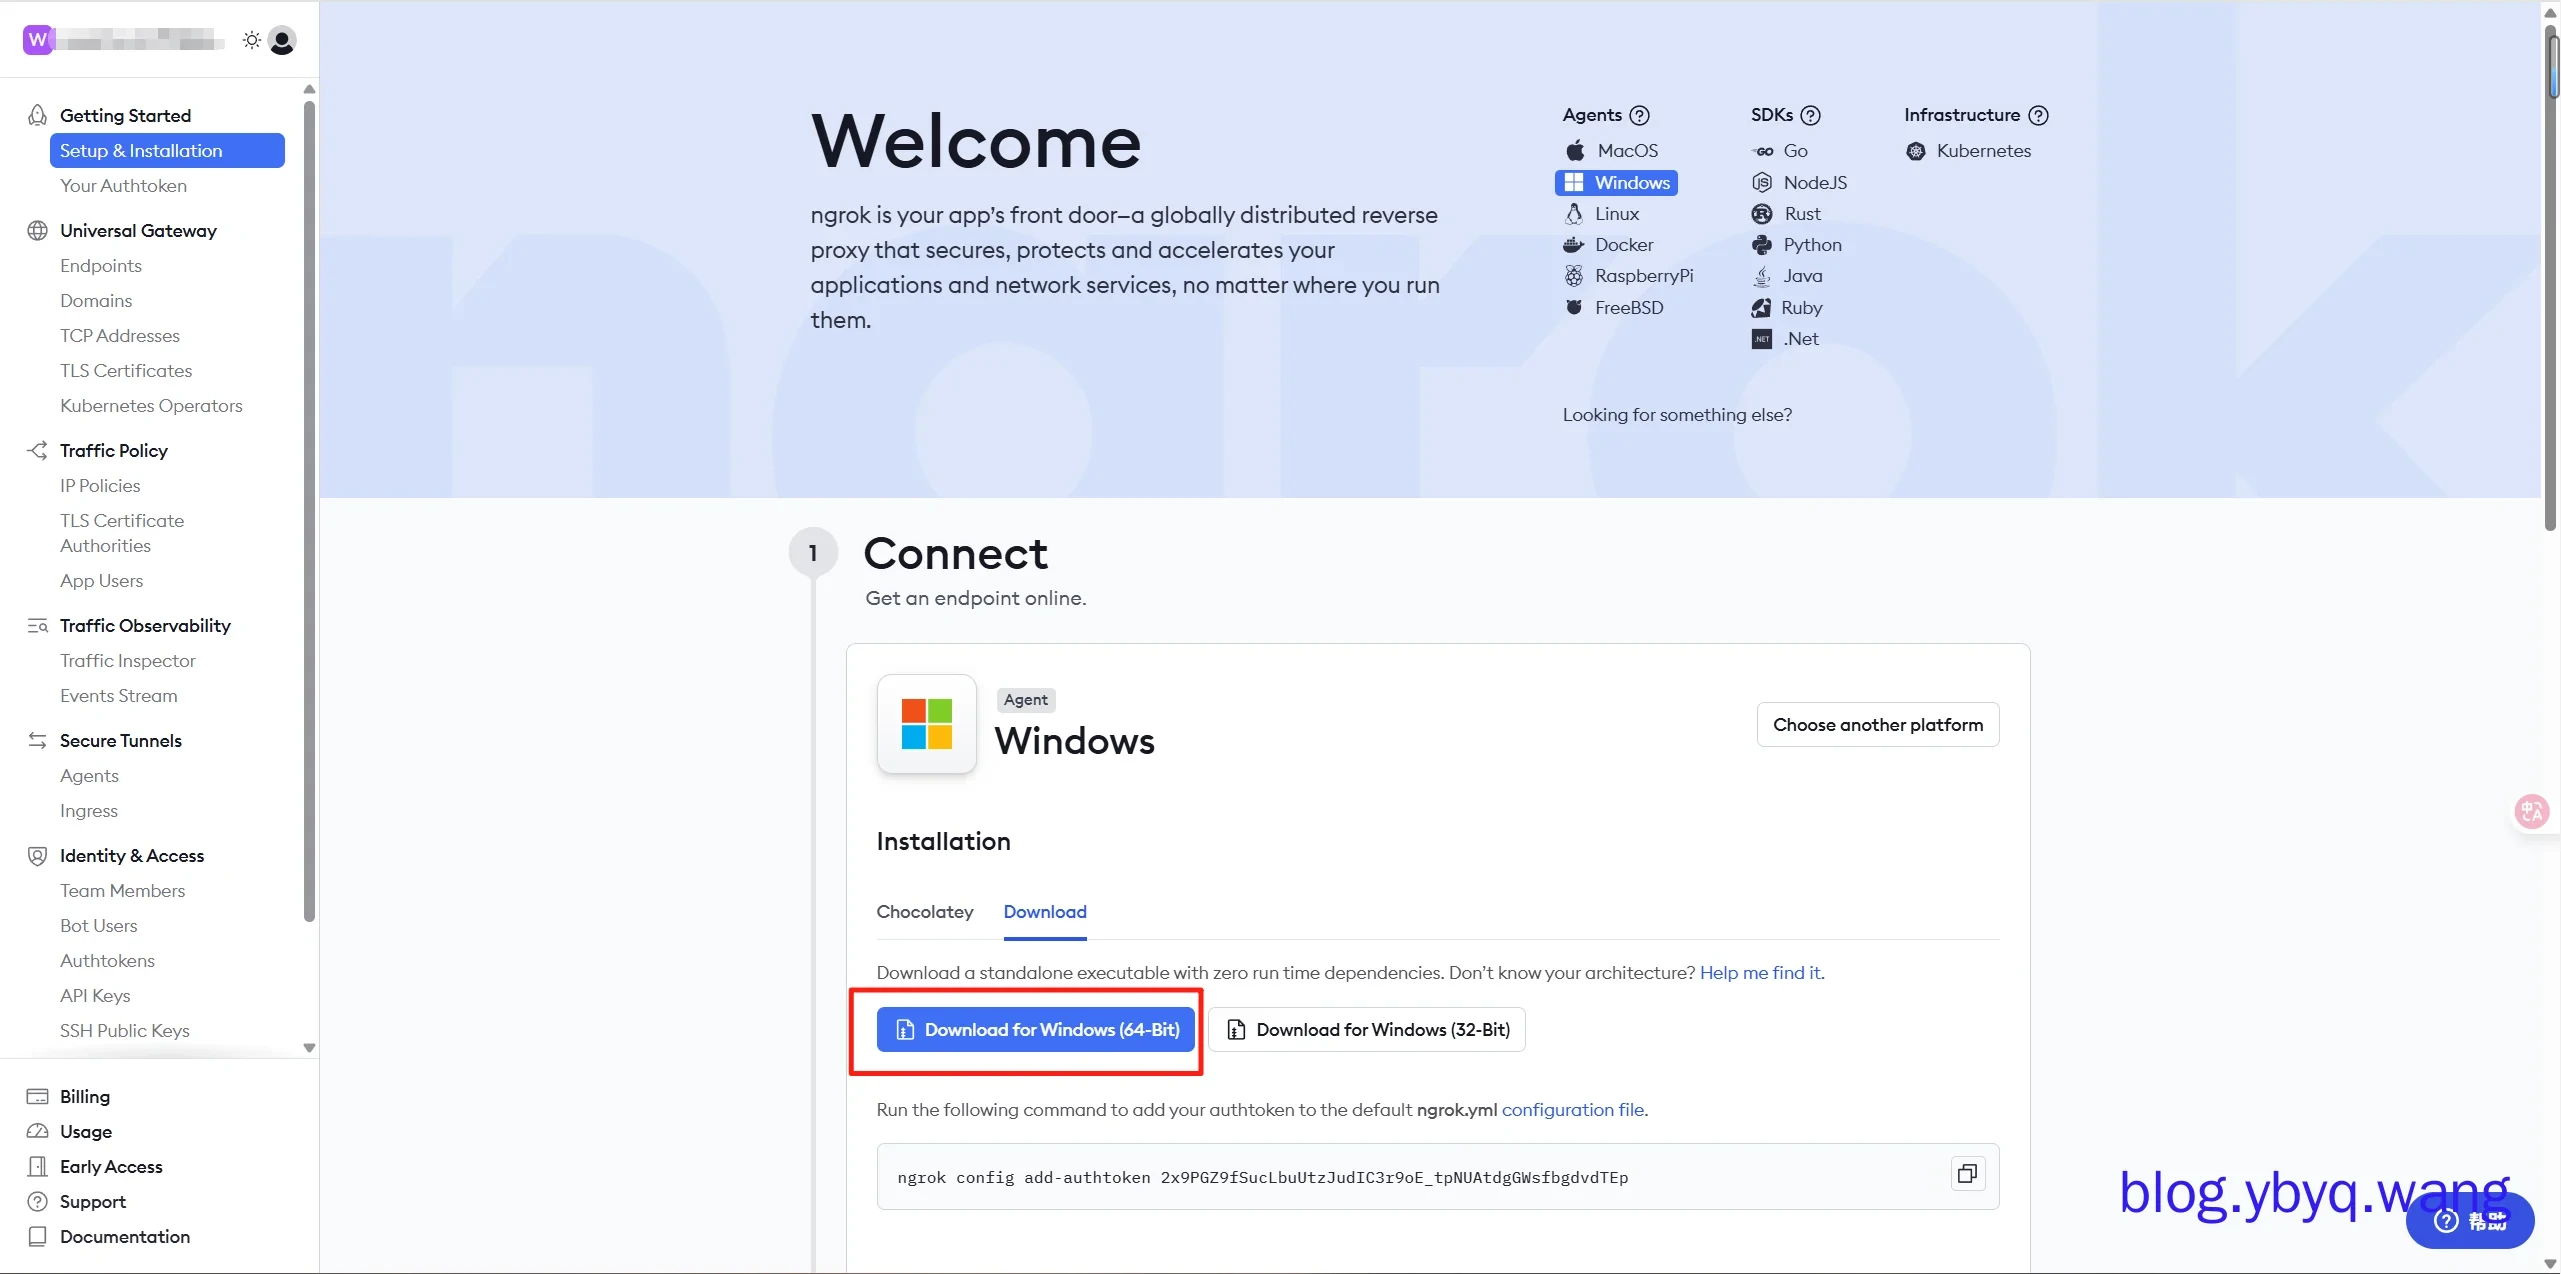Copy the authtoken command with copy icon
The height and width of the screenshot is (1274, 2561).
pos(1967,1173)
